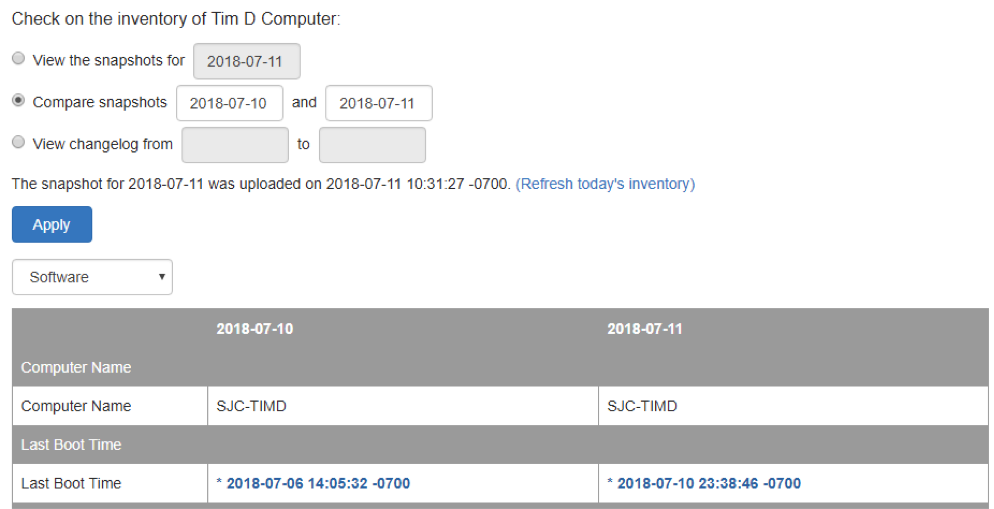Click the Computer Name section header row
The height and width of the screenshot is (509, 994).
[x=76, y=367]
